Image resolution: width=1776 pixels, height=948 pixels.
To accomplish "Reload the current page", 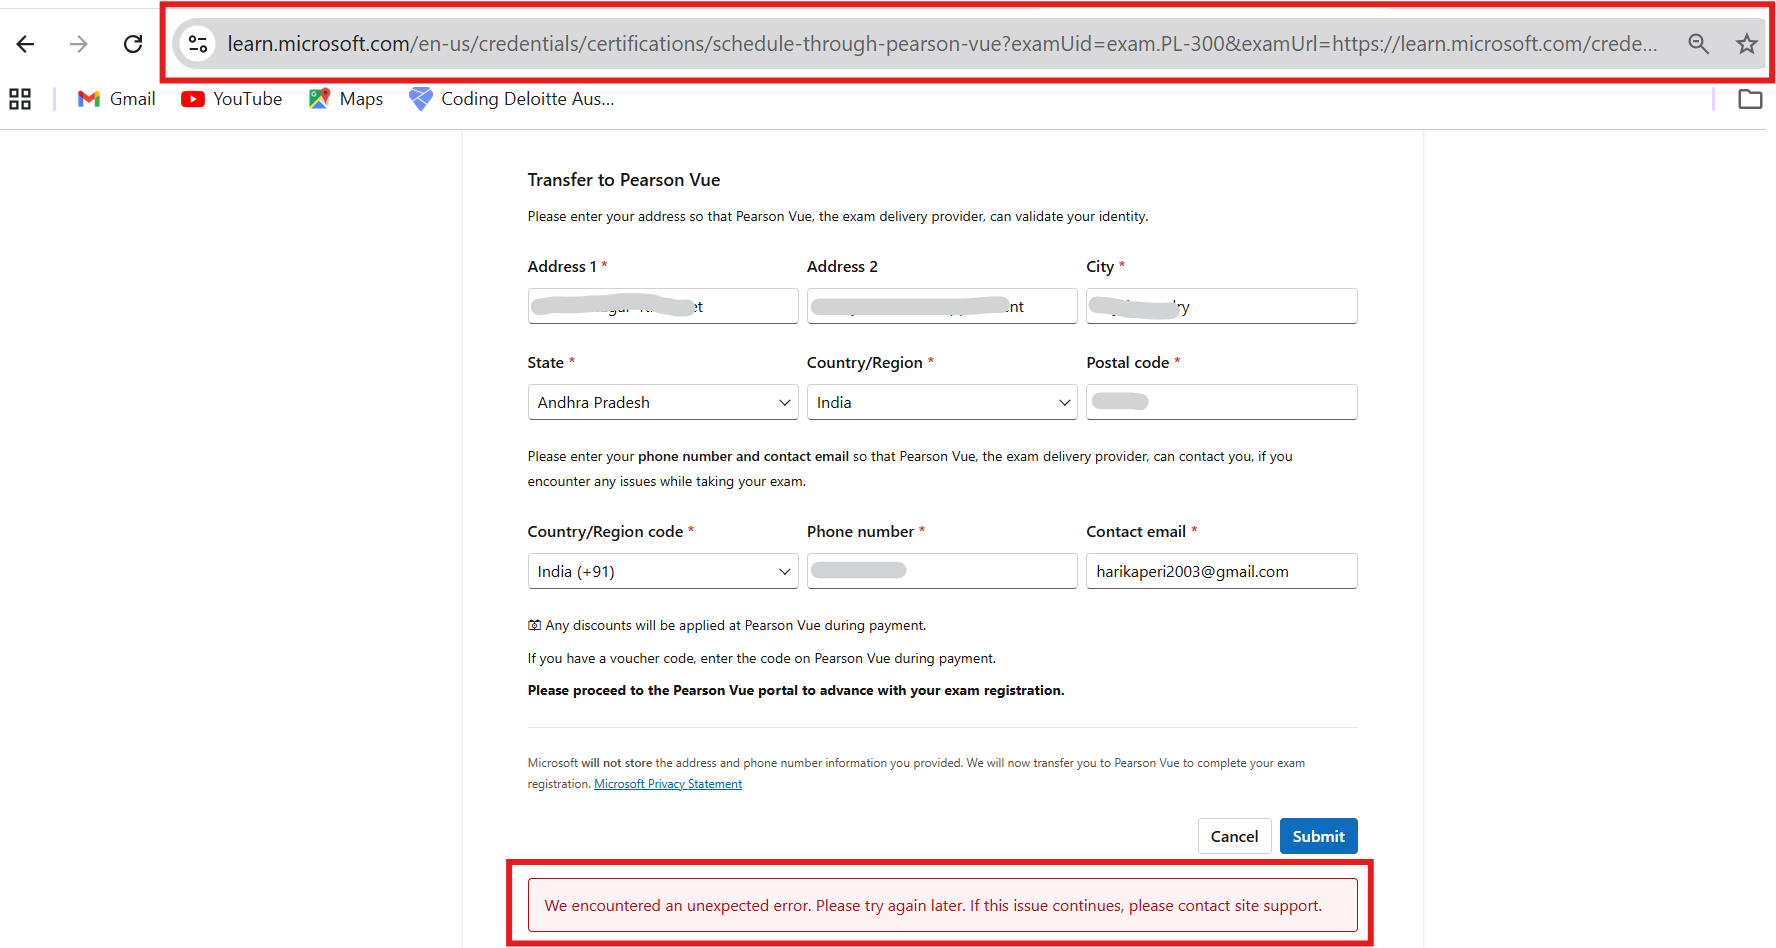I will (x=133, y=44).
